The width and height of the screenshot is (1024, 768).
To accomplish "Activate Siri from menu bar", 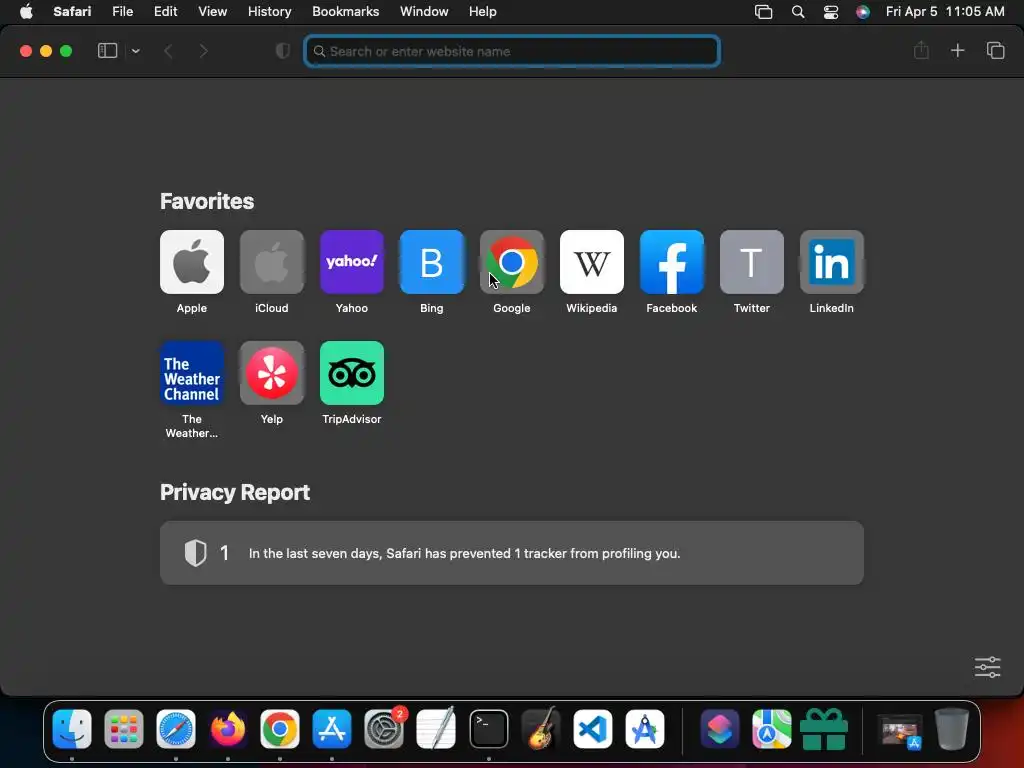I will pos(863,12).
